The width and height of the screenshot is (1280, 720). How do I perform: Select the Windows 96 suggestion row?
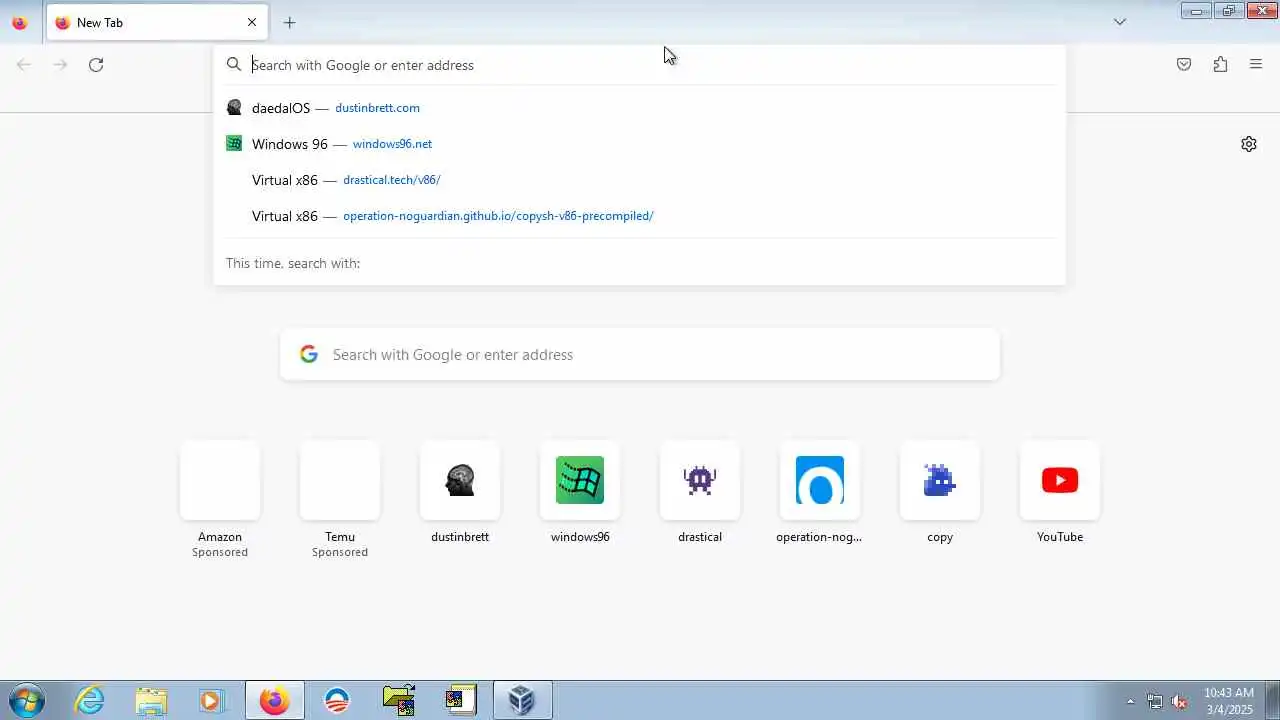(640, 144)
